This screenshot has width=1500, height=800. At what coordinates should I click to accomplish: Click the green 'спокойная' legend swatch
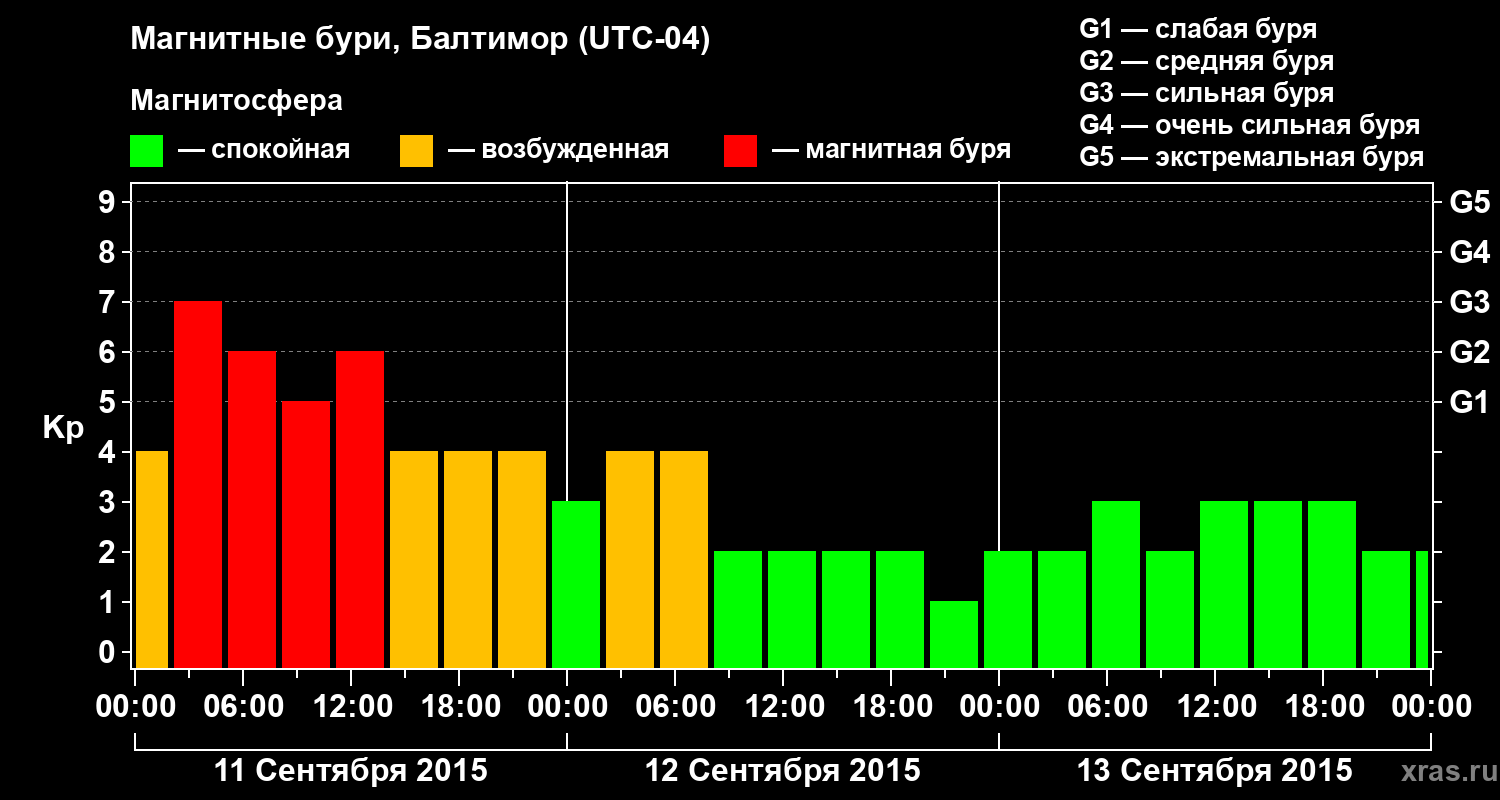point(147,151)
